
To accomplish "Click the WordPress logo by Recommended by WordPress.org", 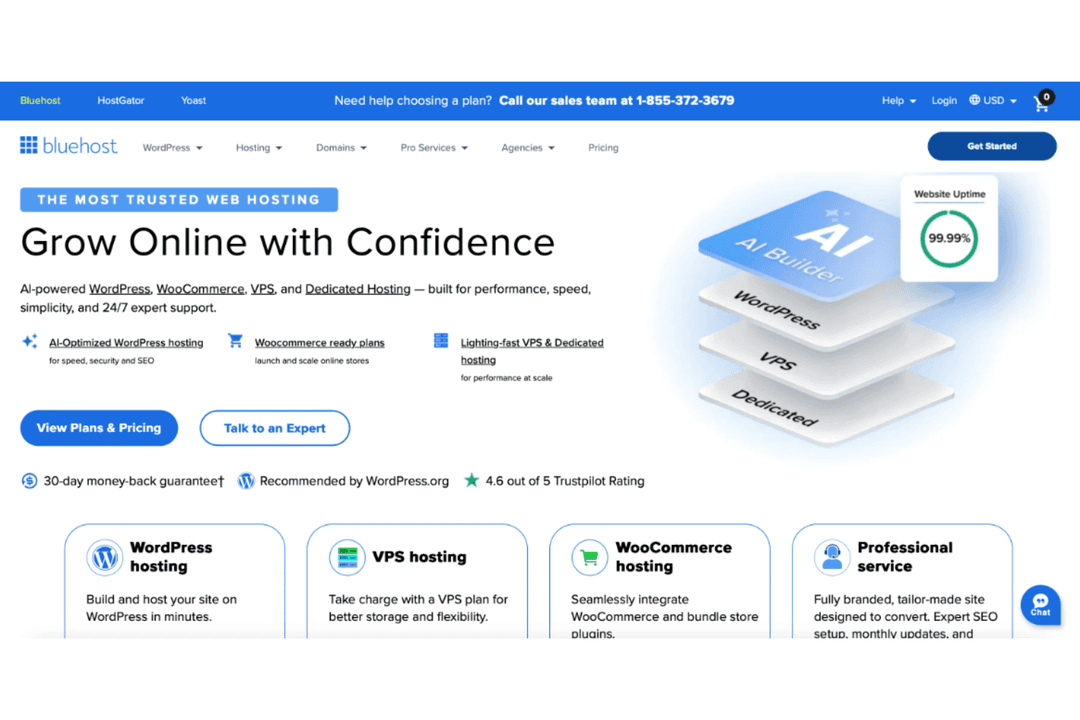I will pyautogui.click(x=246, y=481).
